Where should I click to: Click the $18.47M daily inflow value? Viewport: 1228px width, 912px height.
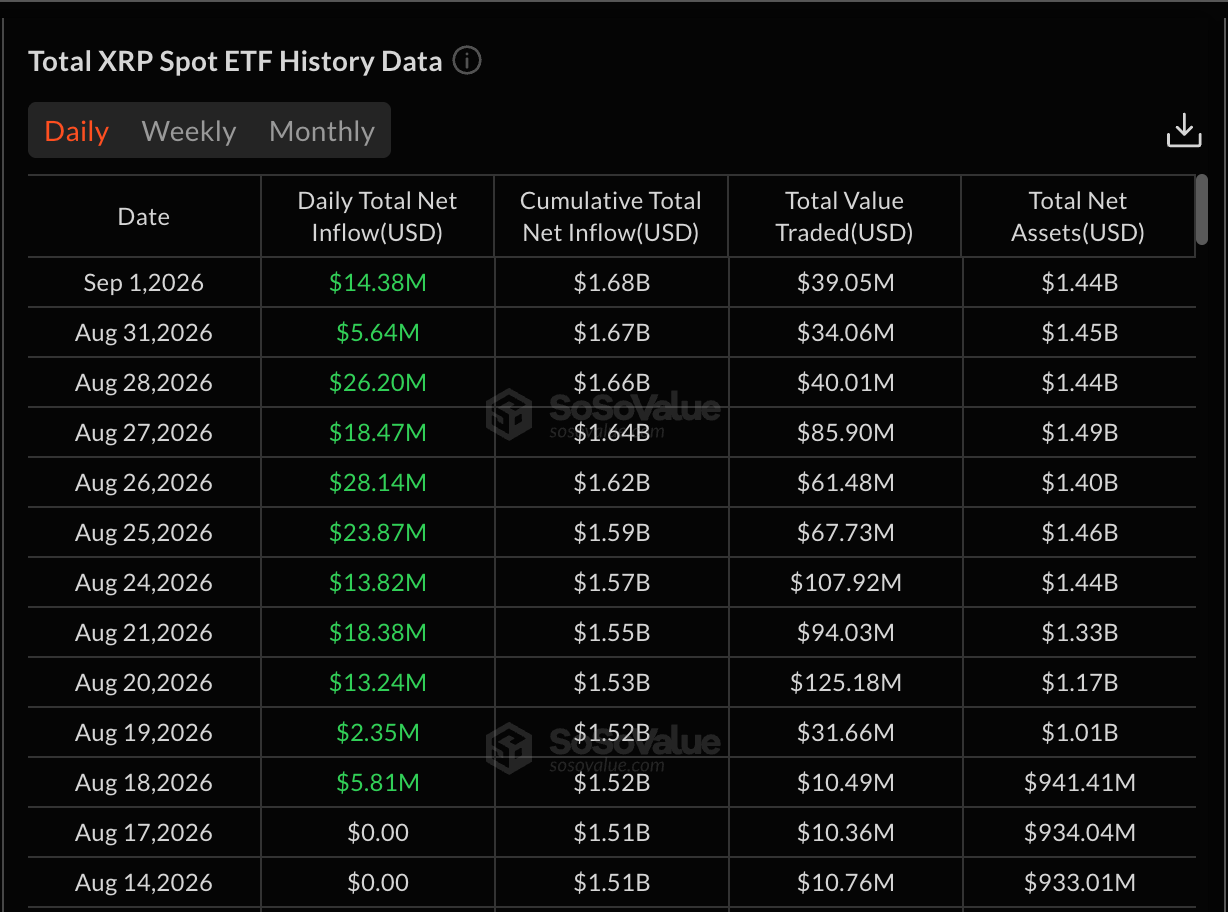click(378, 433)
